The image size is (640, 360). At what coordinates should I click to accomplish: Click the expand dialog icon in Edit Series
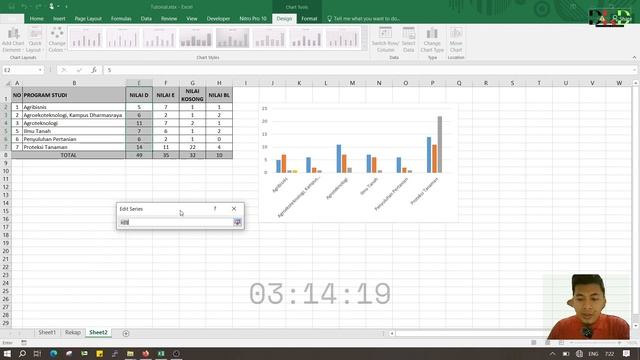(x=237, y=222)
